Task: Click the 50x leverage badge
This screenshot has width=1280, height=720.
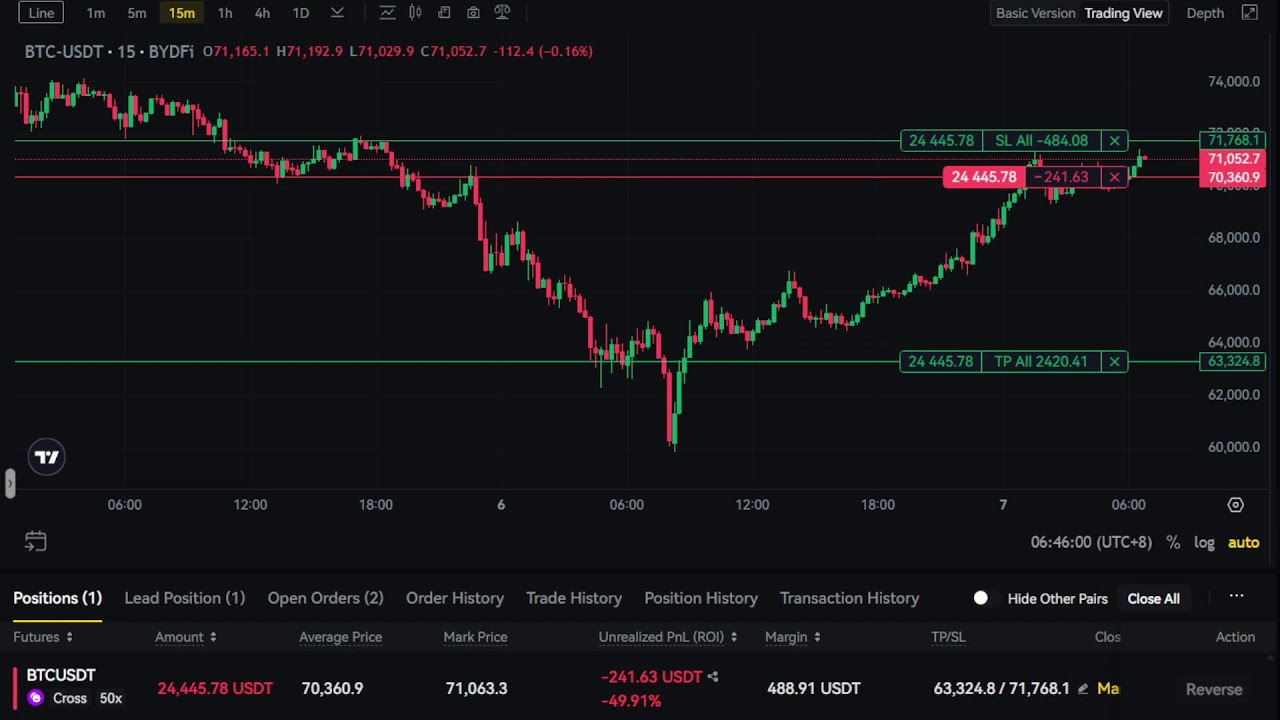Action: coord(110,698)
